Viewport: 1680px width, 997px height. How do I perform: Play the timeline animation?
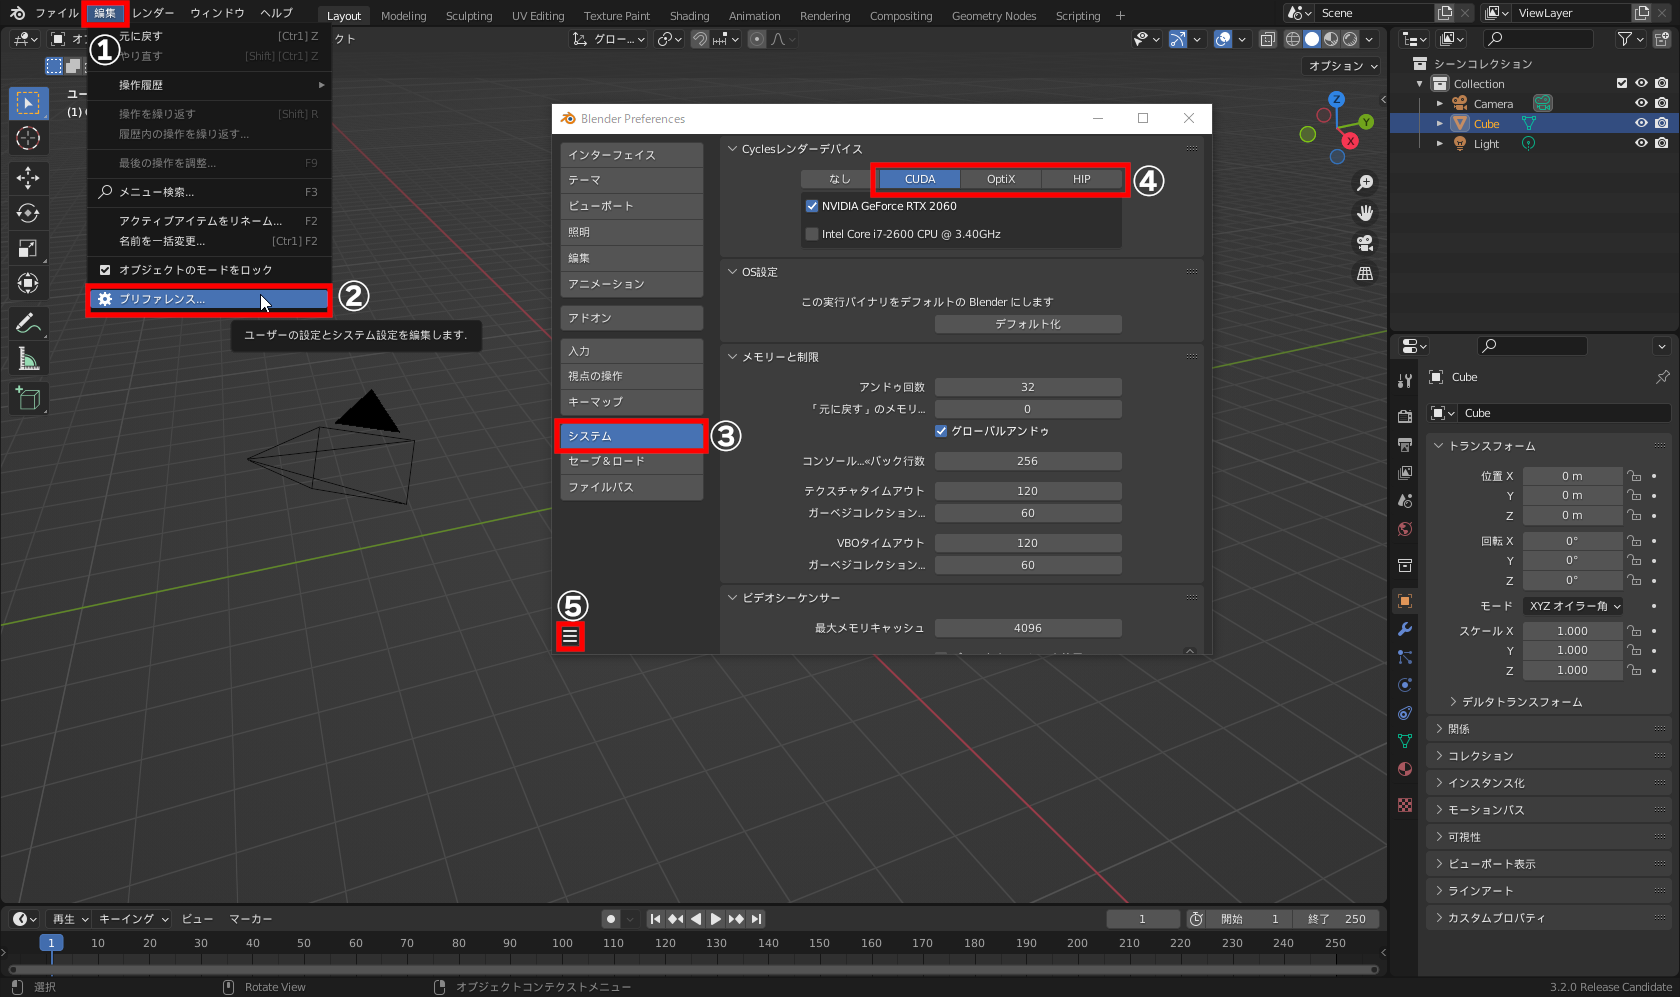(x=716, y=919)
